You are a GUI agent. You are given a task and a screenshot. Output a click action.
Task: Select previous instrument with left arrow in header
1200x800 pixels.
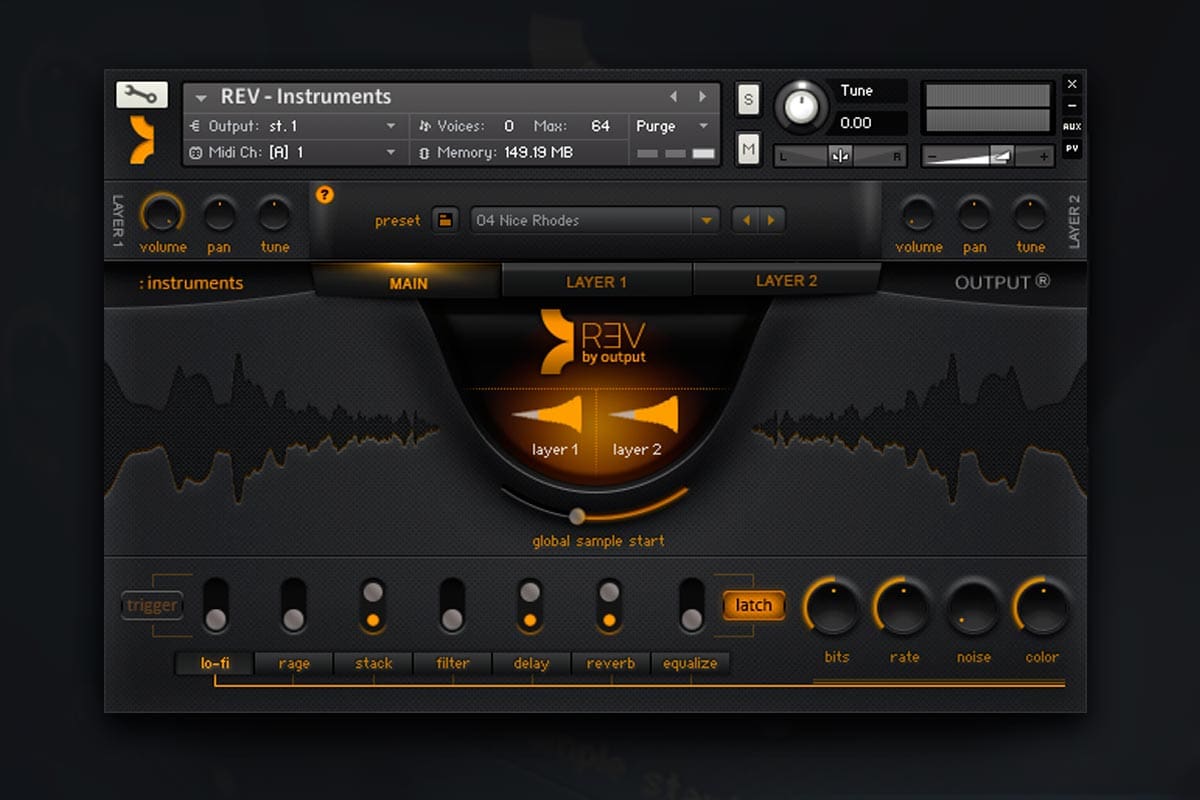(x=674, y=97)
